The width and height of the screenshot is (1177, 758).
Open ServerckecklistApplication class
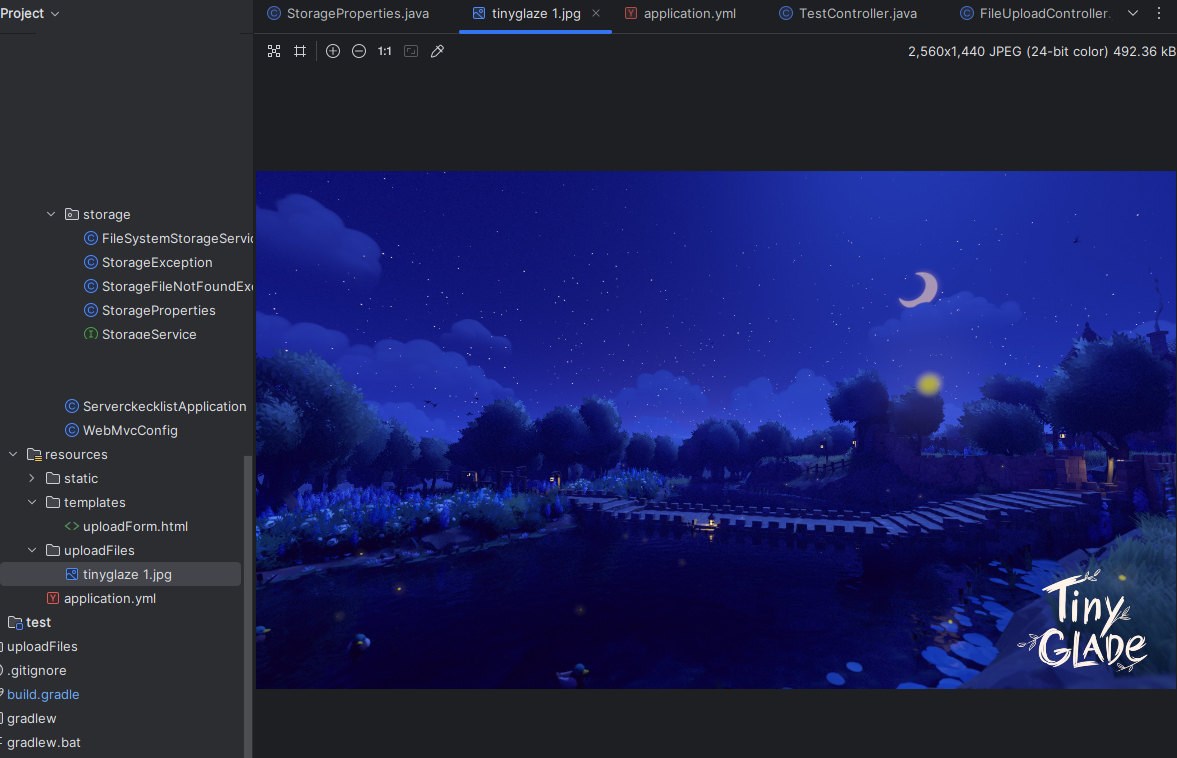click(164, 407)
